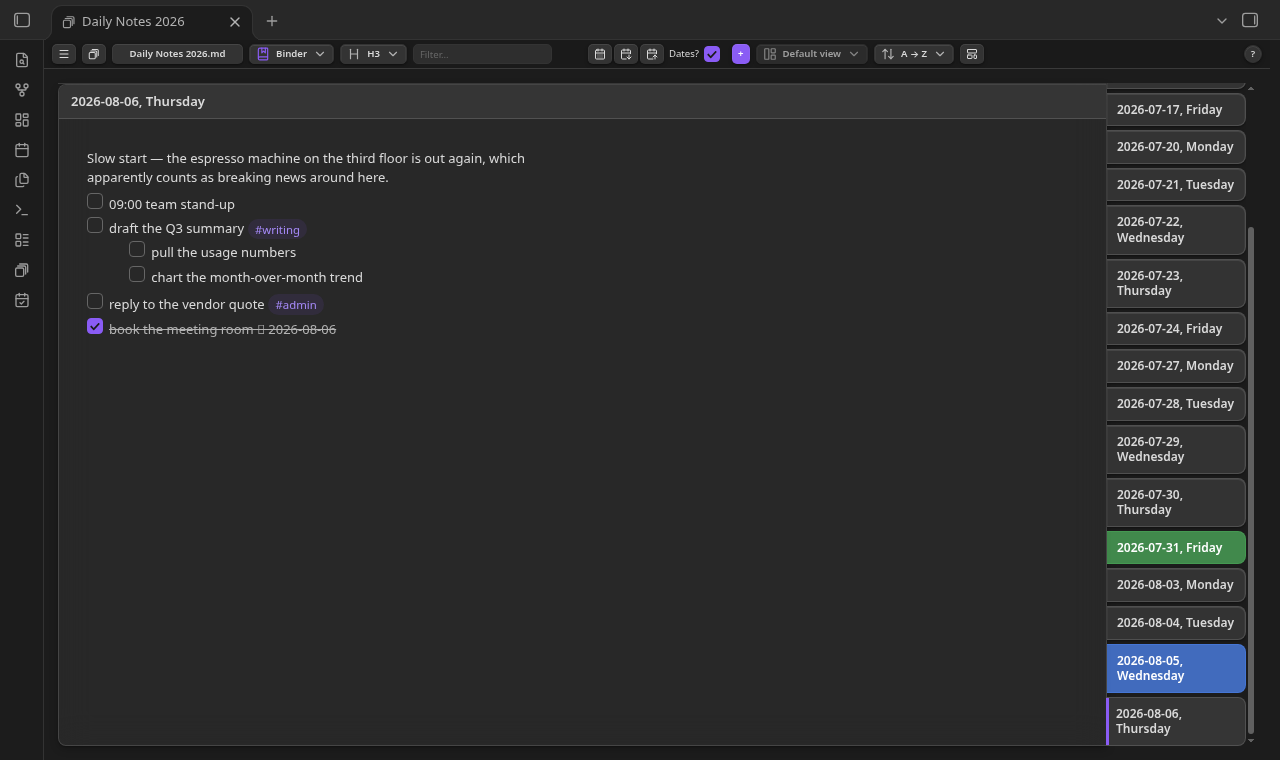Click the layout icon after A → Z

point(972,54)
